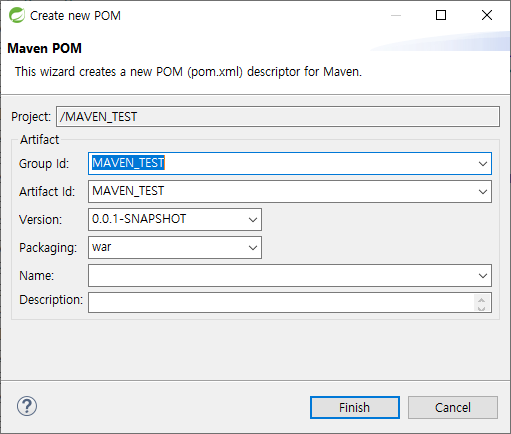Minimize the Create new POM dialog
The height and width of the screenshot is (434, 511).
pyautogui.click(x=396, y=15)
